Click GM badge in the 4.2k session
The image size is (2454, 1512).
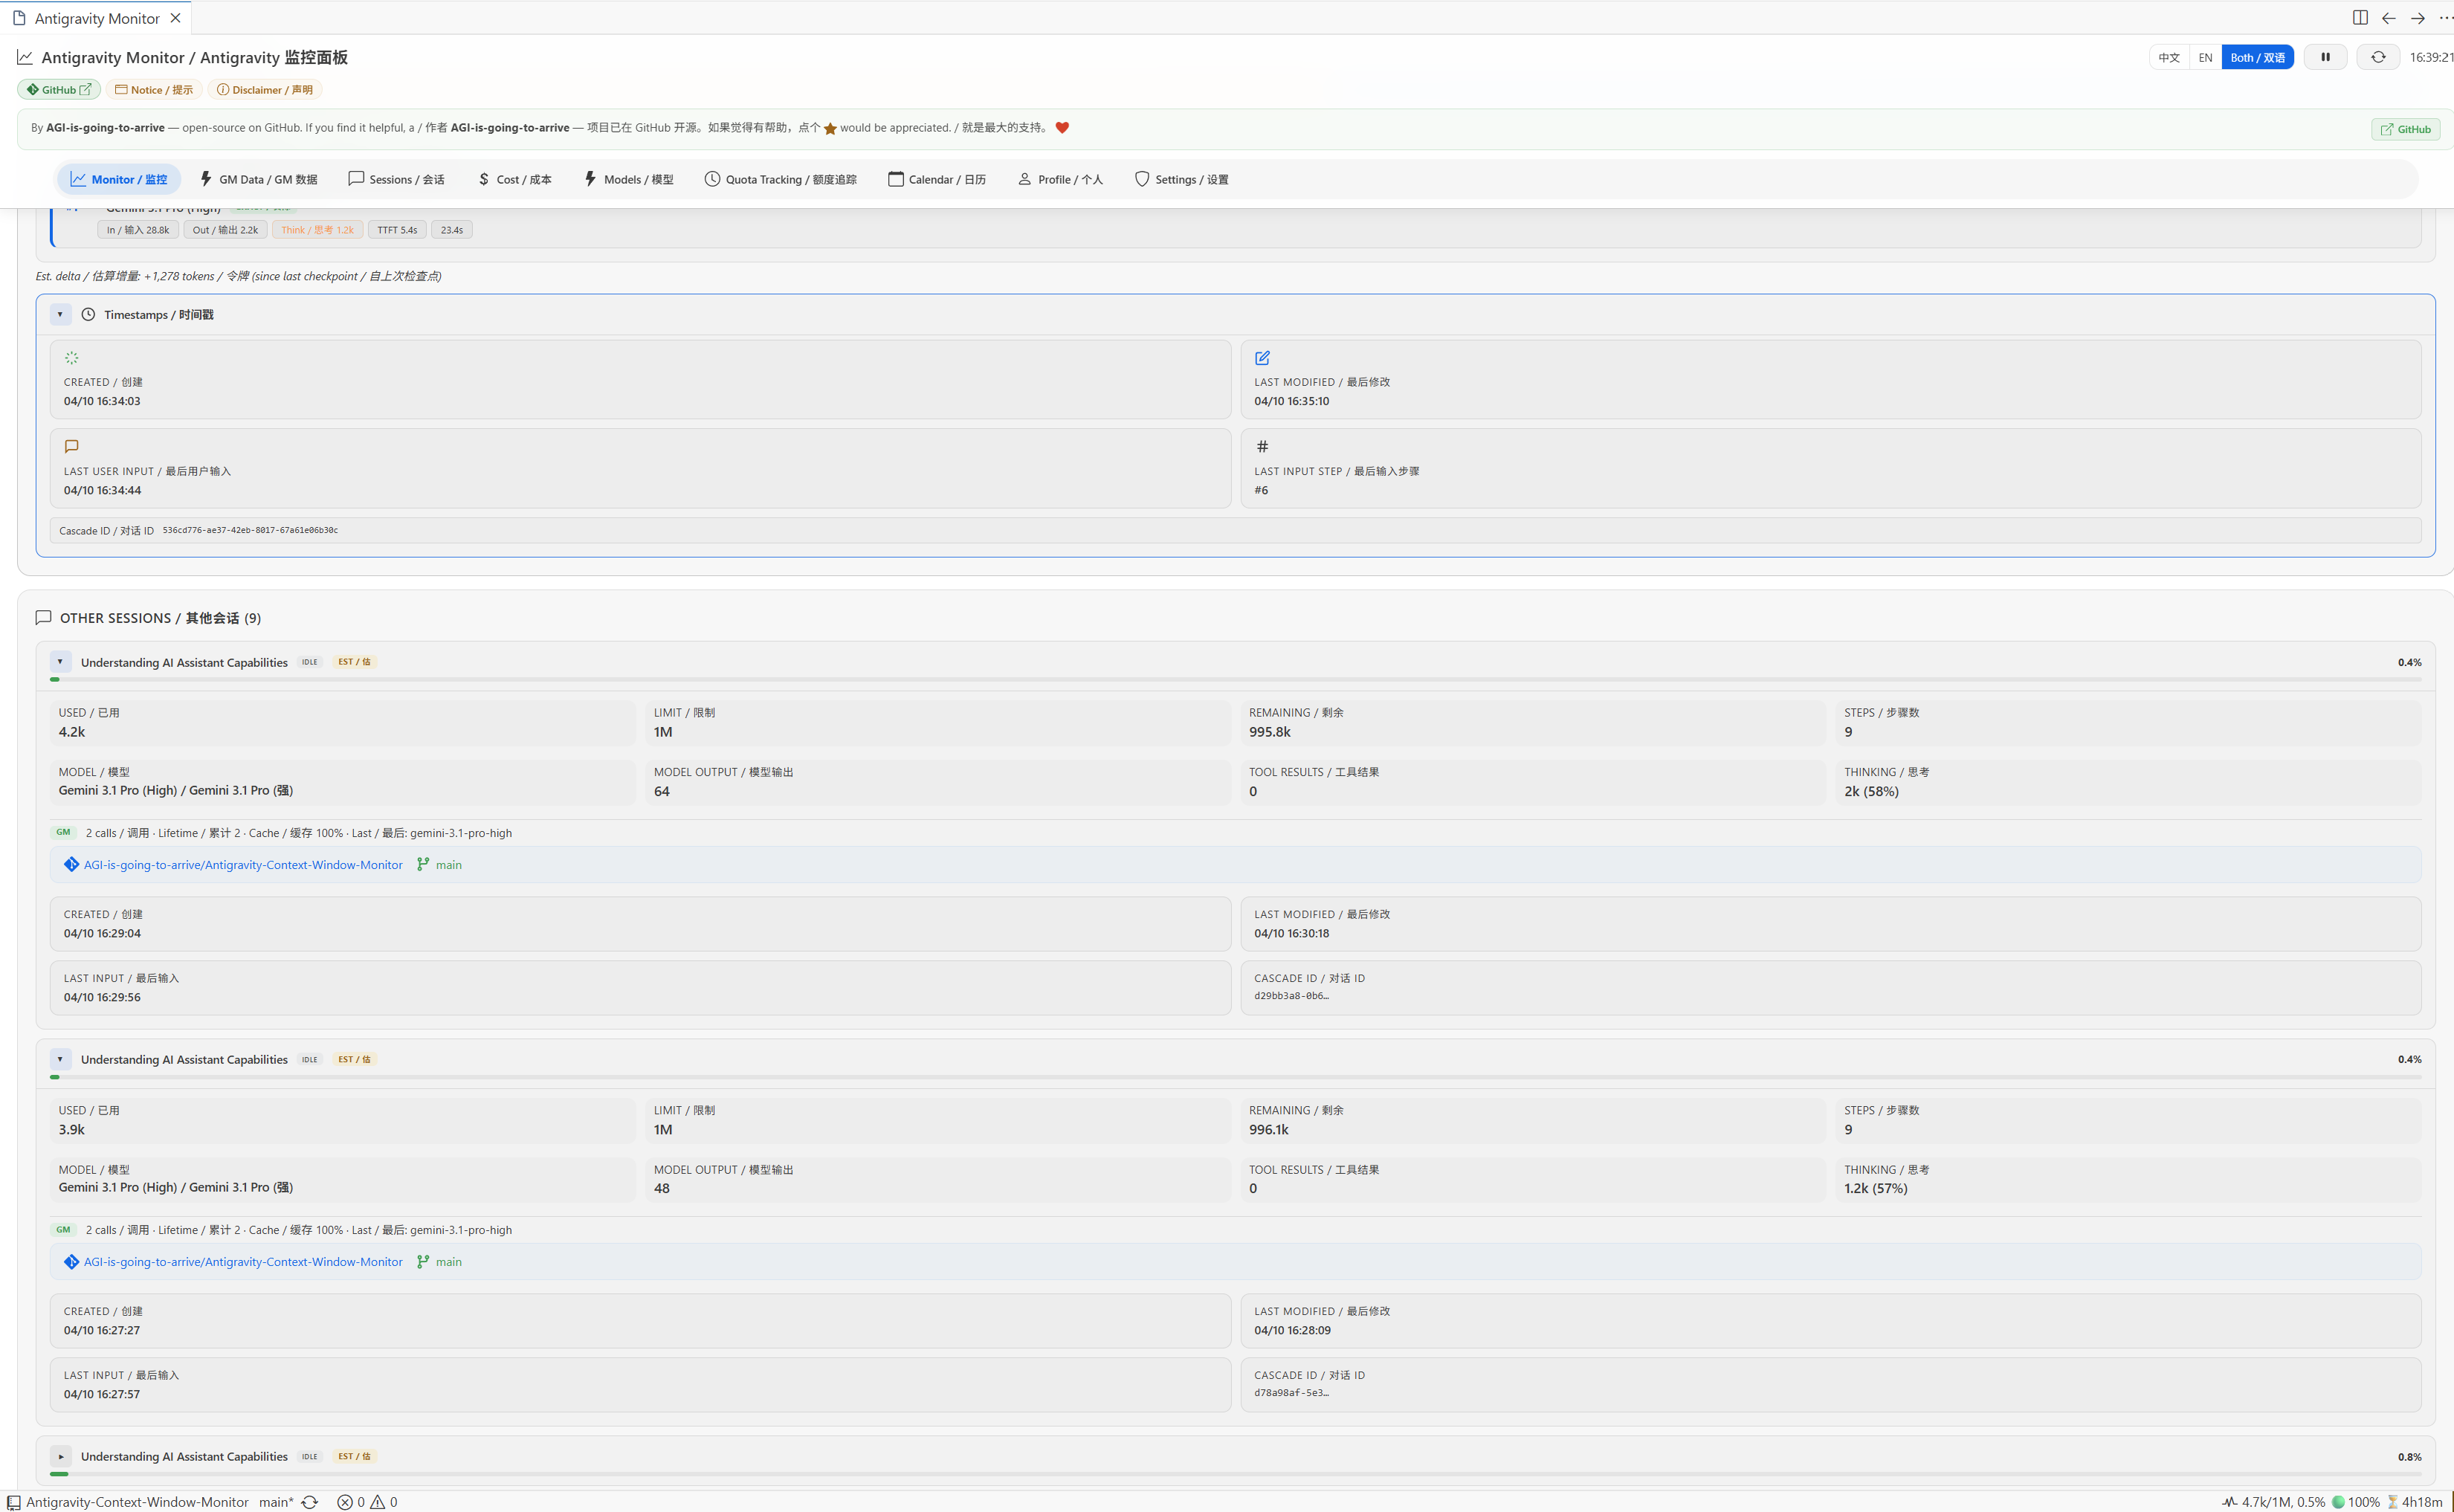coord(63,832)
